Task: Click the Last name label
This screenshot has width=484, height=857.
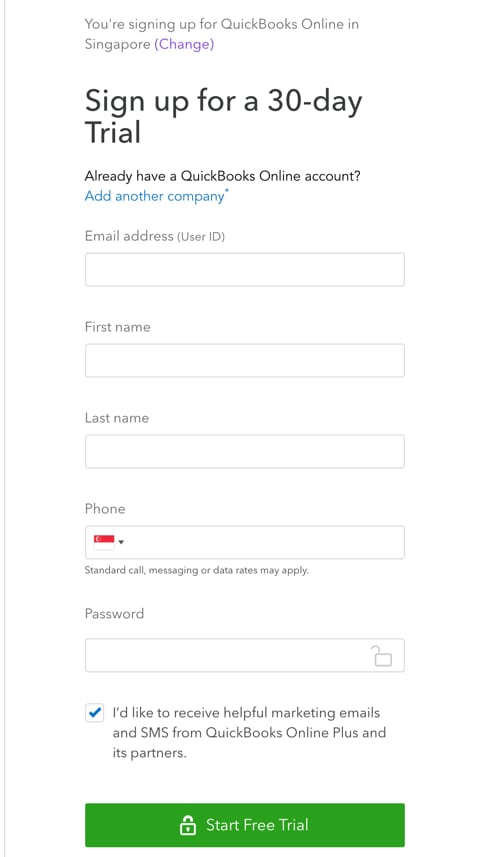Action: [117, 418]
